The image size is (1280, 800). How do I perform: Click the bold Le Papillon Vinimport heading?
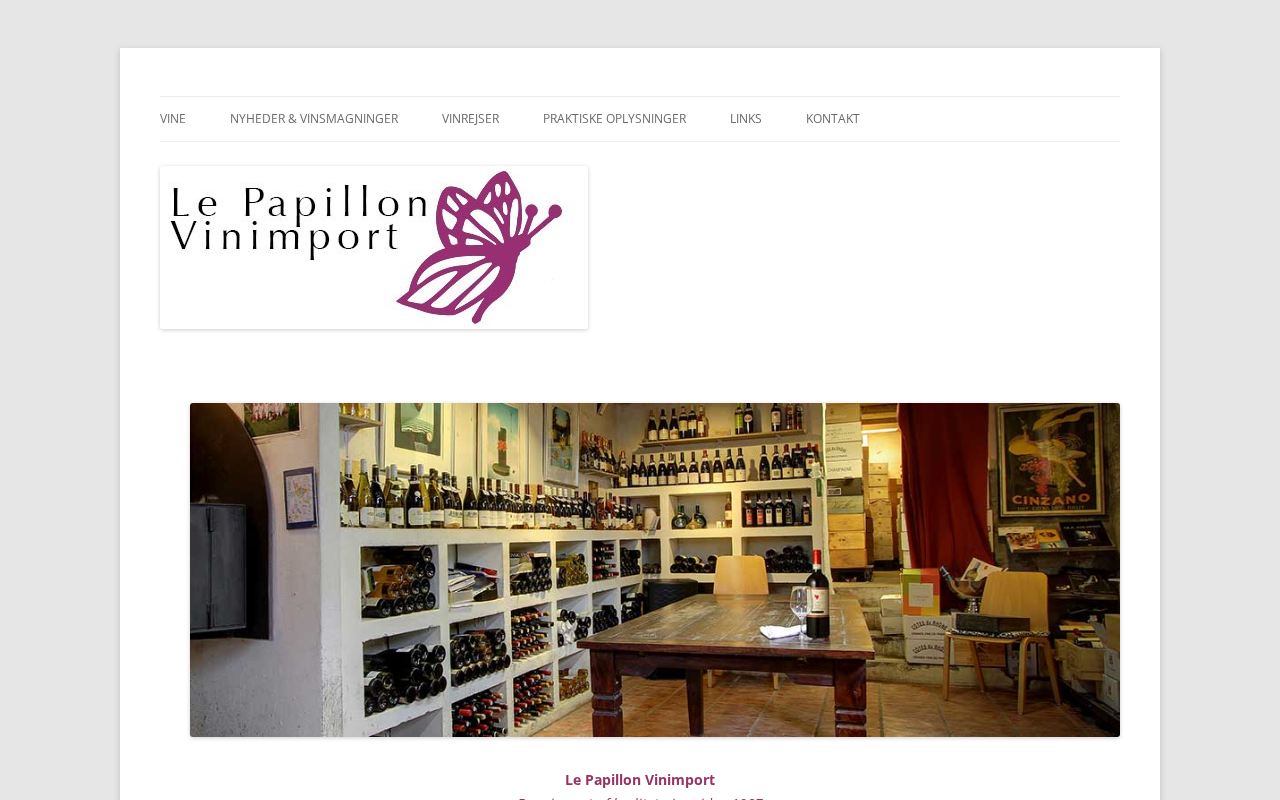[640, 780]
